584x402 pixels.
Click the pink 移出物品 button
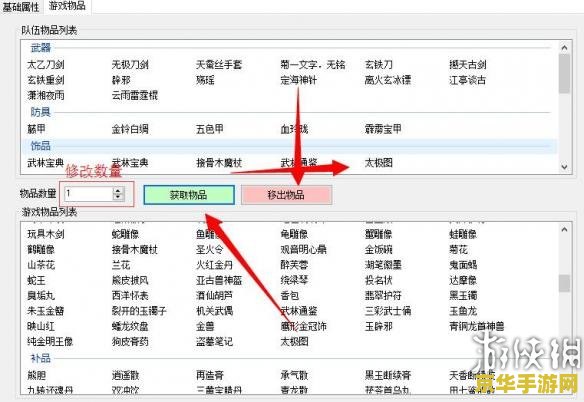click(286, 195)
